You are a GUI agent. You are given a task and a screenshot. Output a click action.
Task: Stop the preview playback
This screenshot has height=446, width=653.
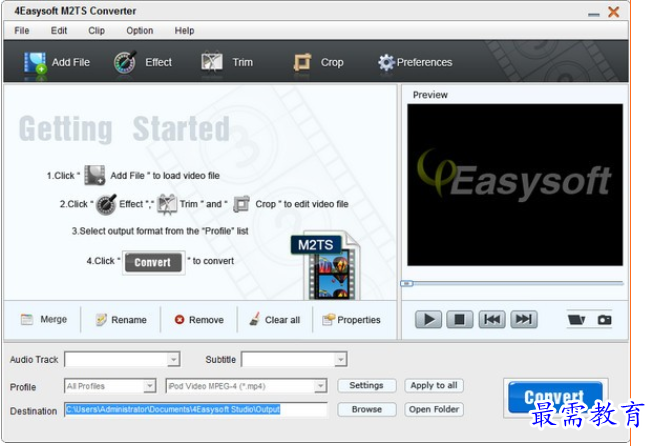[460, 320]
